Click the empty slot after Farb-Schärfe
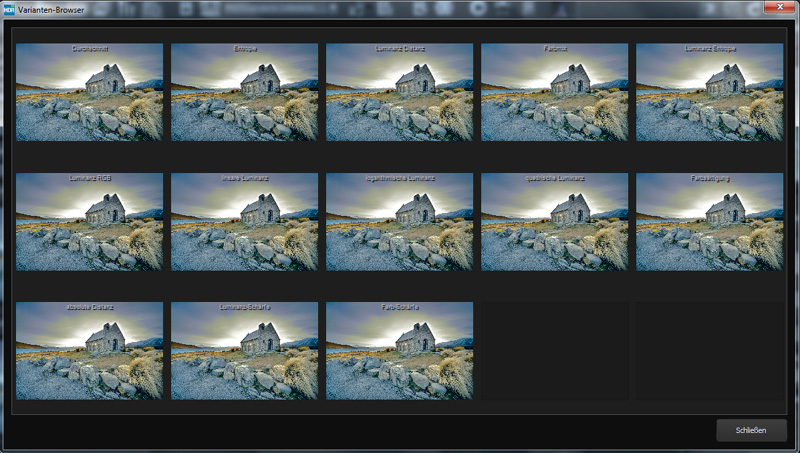Image resolution: width=800 pixels, height=453 pixels. point(554,351)
